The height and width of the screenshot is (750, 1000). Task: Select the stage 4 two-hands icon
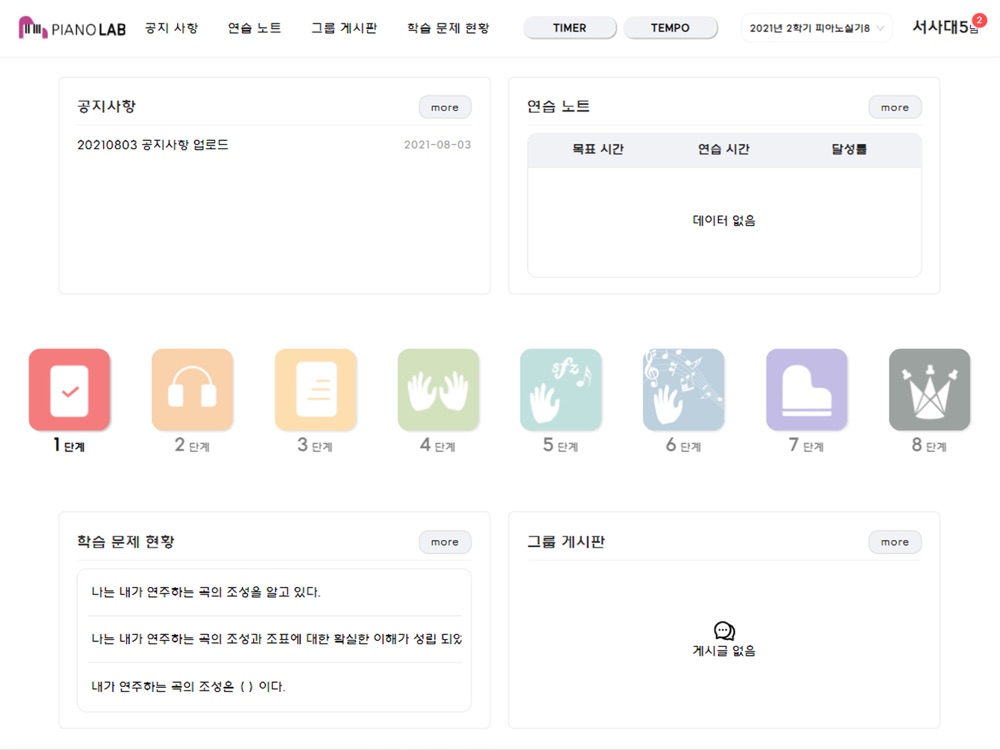[x=438, y=390]
